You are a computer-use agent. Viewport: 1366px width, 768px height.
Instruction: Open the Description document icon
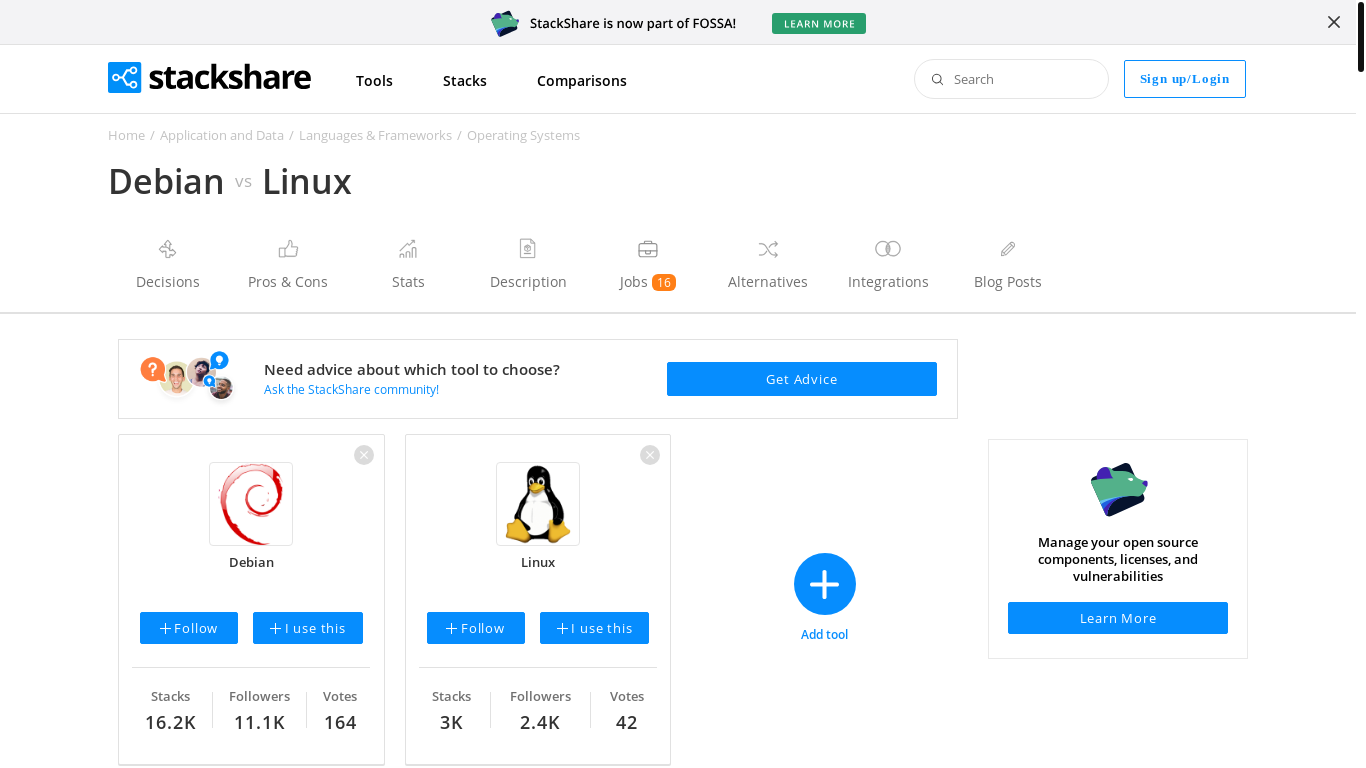pos(528,249)
